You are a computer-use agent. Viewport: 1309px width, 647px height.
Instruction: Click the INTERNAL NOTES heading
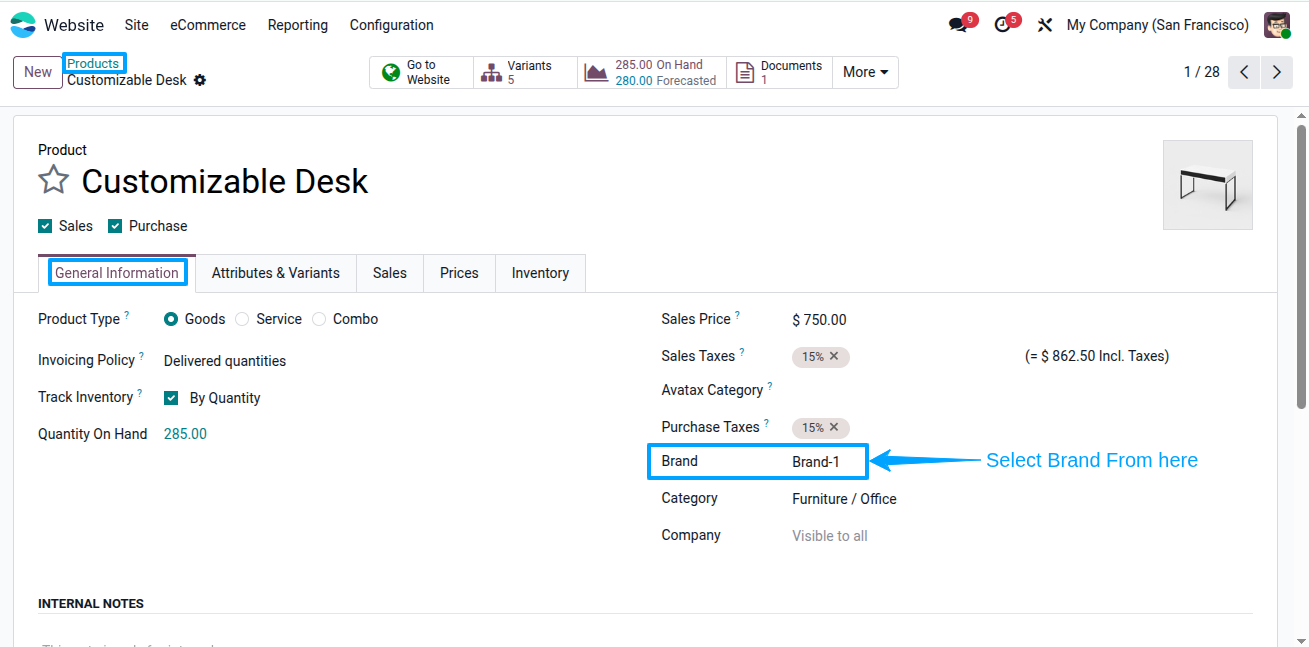[x=91, y=604]
